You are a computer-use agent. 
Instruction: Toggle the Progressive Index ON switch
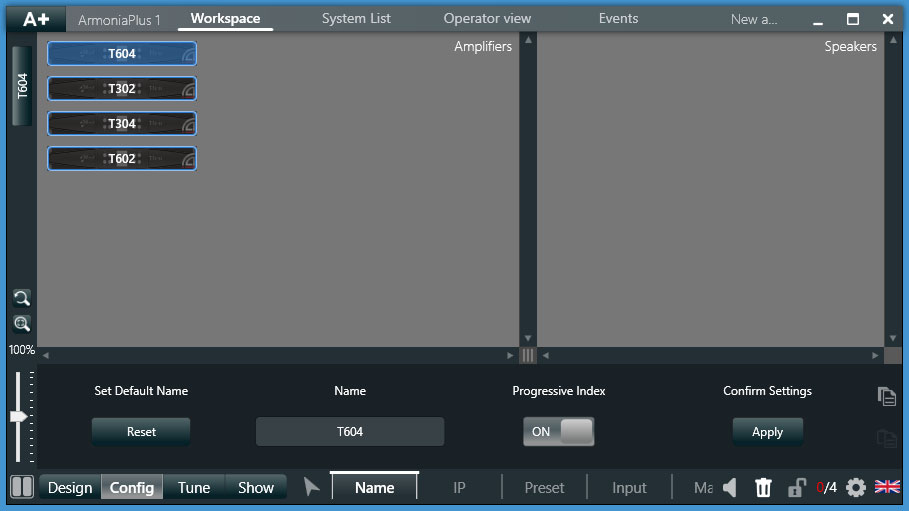559,432
